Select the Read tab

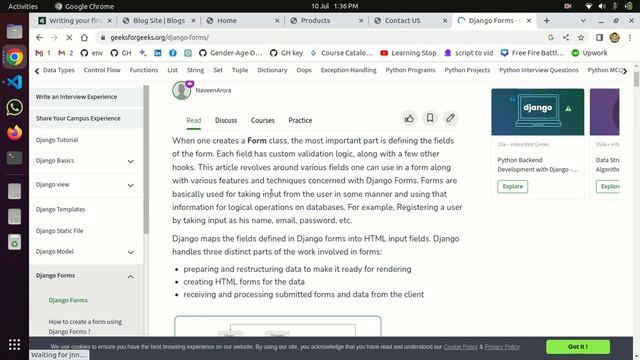(193, 120)
